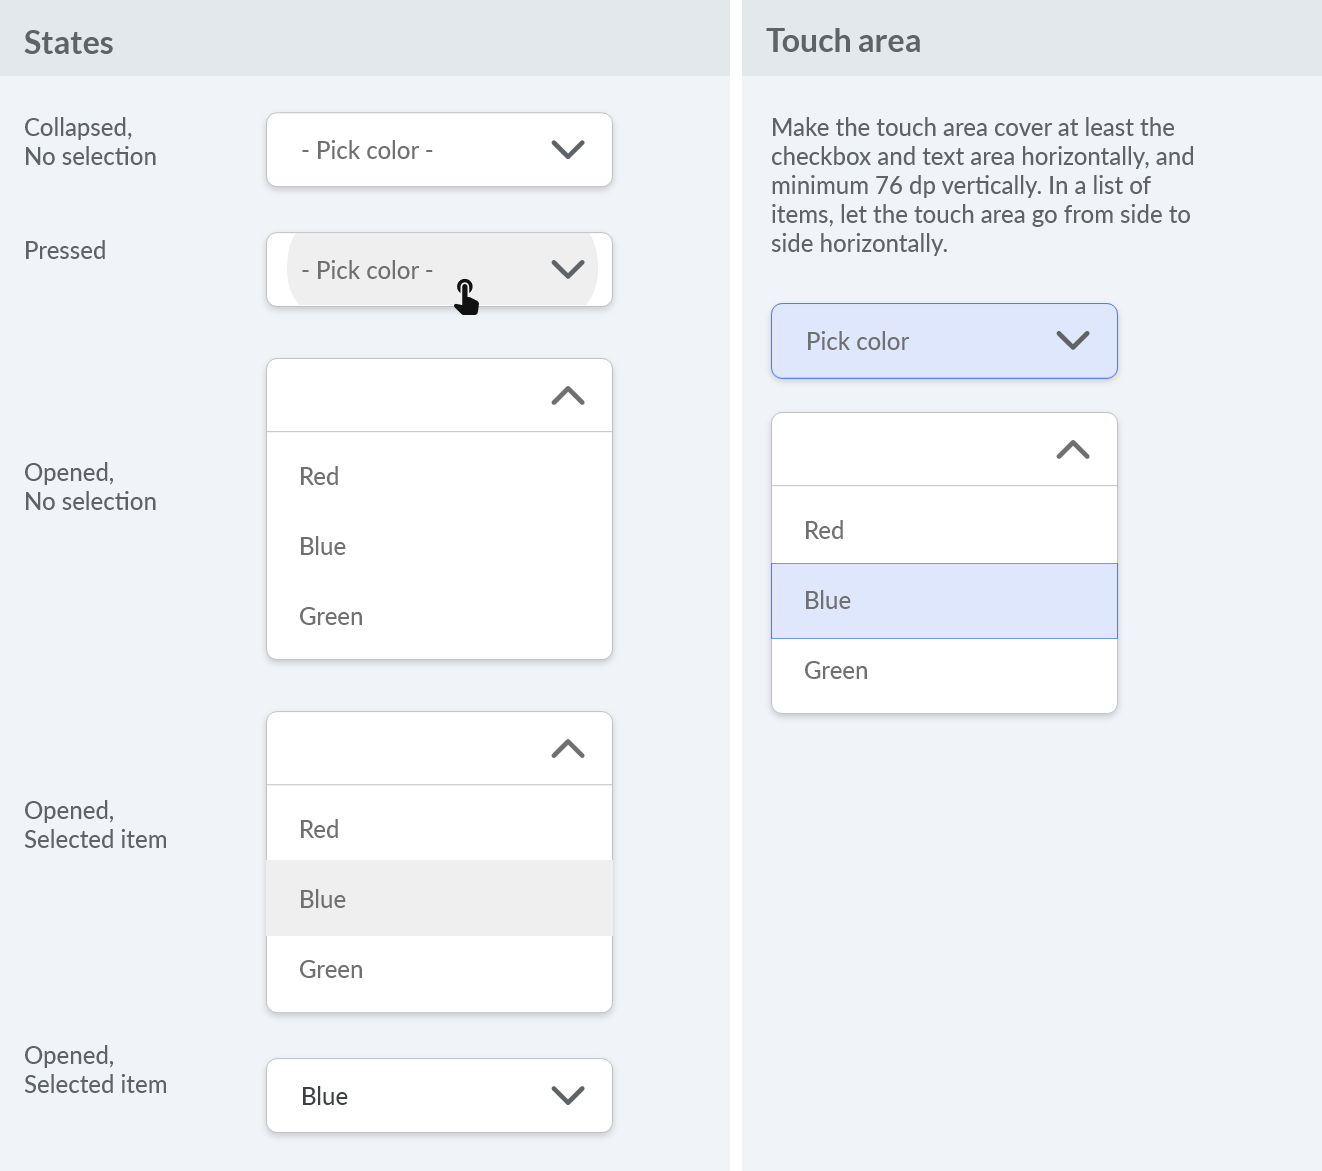The image size is (1322, 1171).
Task: Open the highlighted 'Pick color' dropdown in Touch area
Action: pyautogui.click(x=944, y=341)
